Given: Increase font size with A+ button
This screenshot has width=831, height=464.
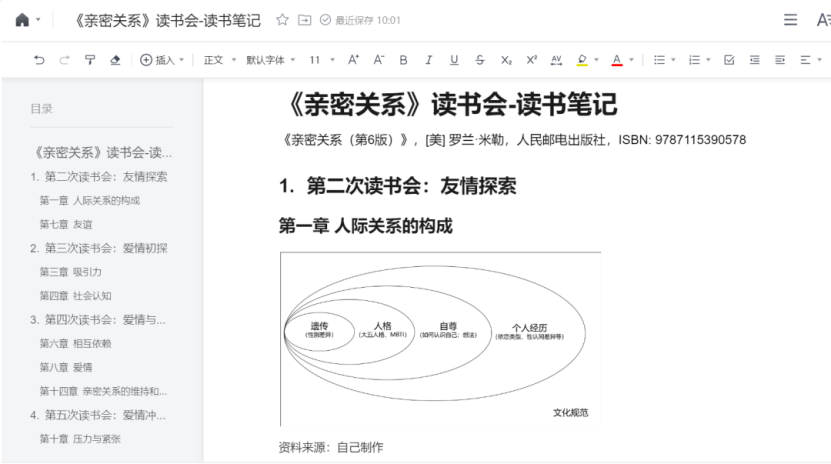Looking at the screenshot, I should point(354,60).
